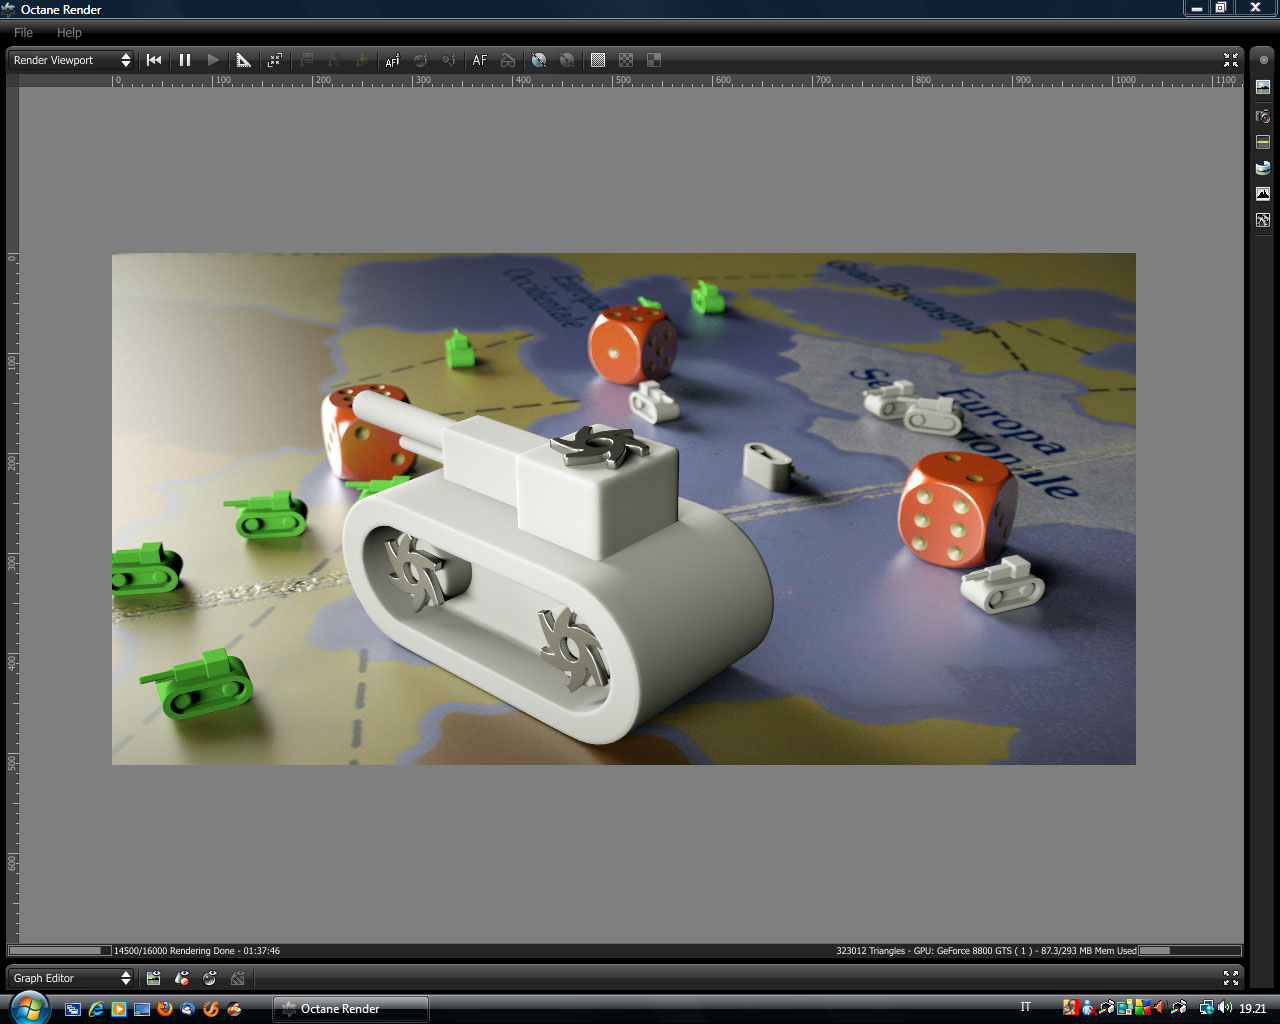Click the volume speaker tray icon
This screenshot has height=1024, width=1280.
[x=1225, y=1008]
